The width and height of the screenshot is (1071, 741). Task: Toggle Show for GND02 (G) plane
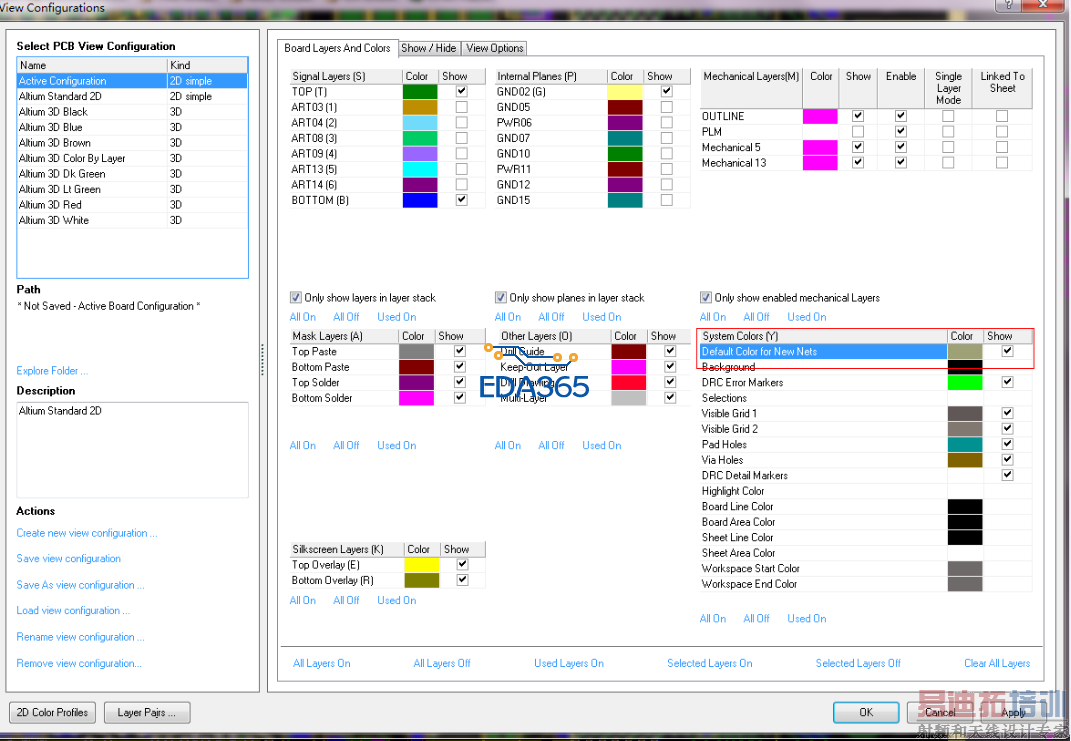tap(667, 92)
